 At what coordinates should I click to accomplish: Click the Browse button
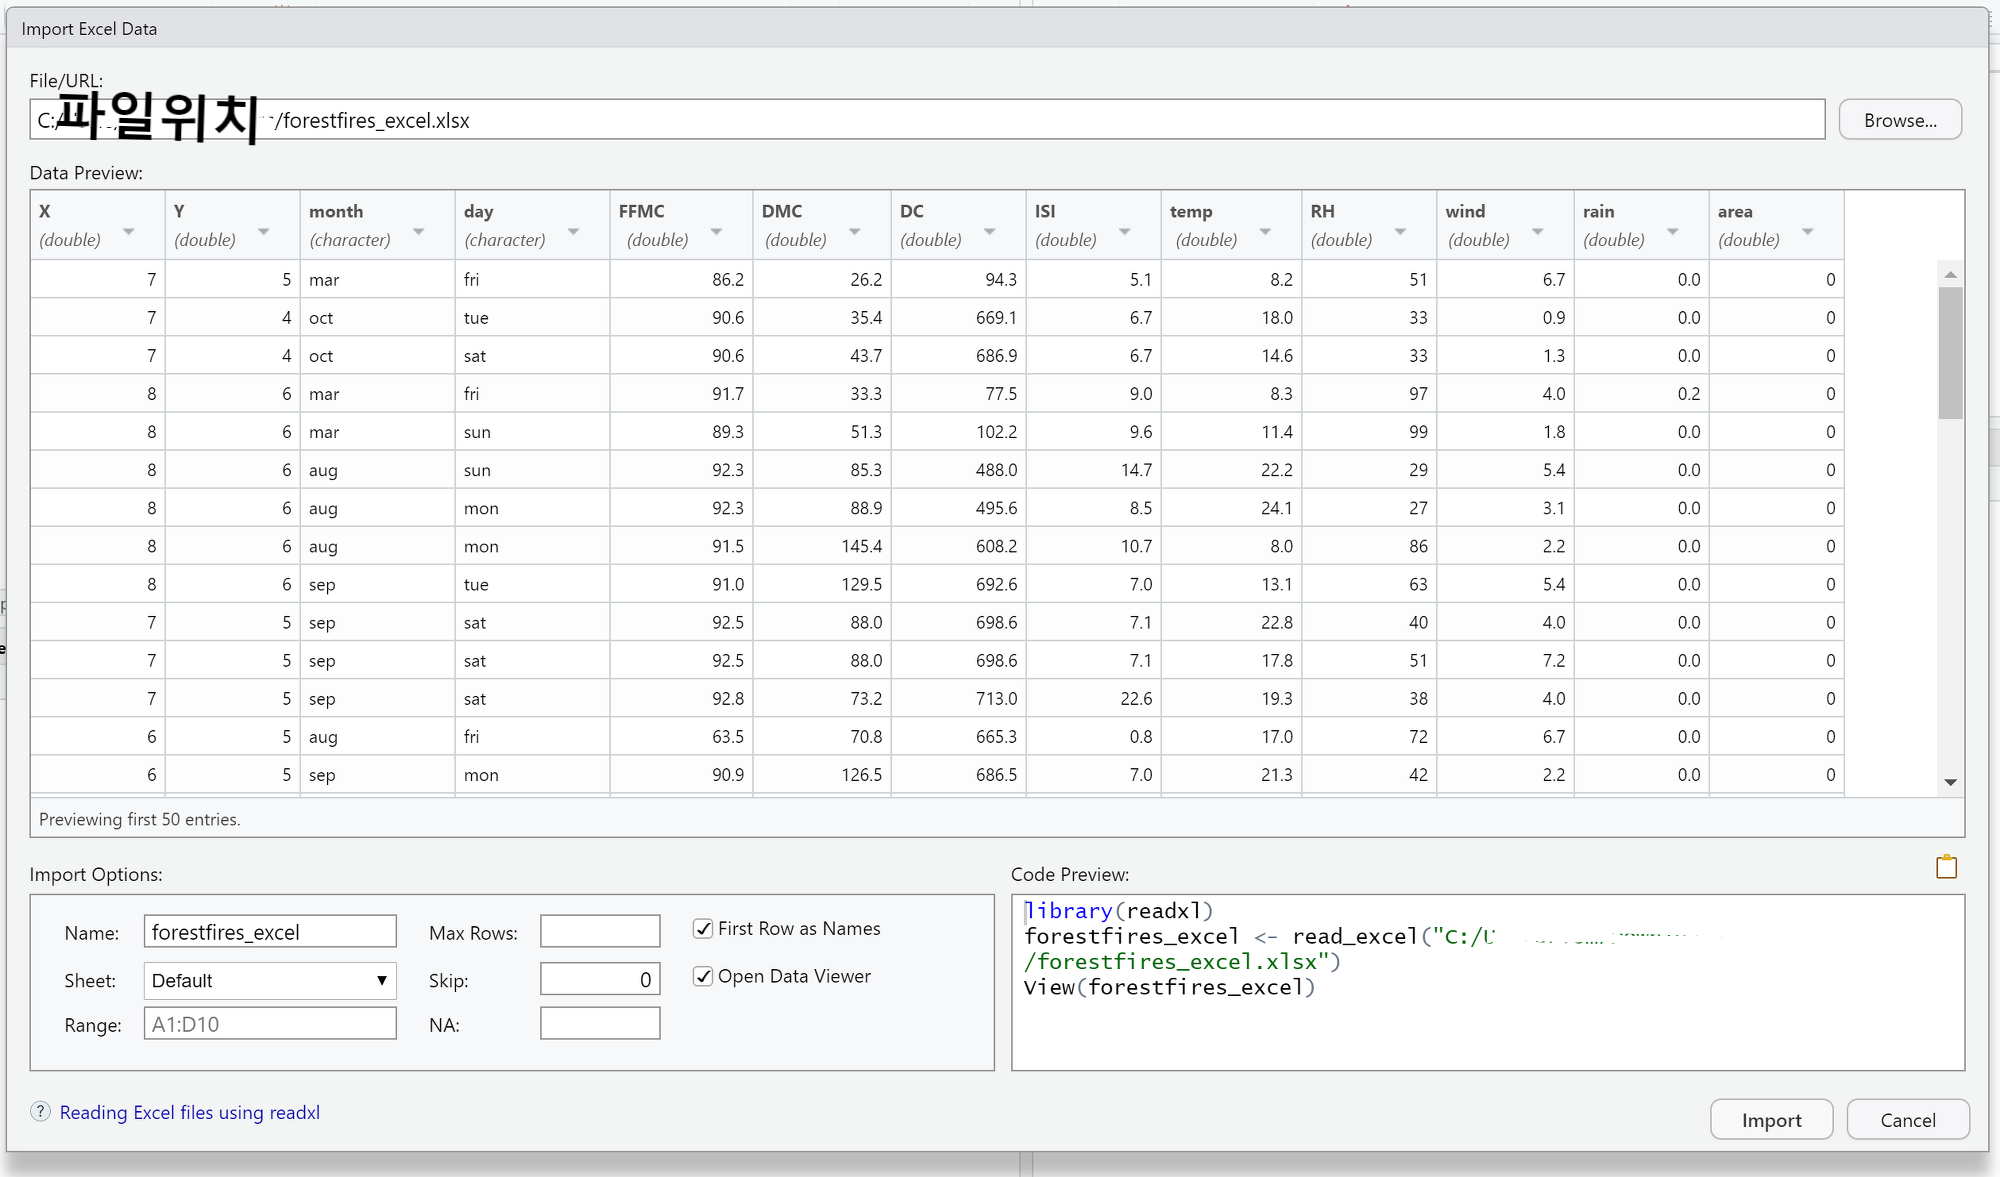tap(1899, 120)
